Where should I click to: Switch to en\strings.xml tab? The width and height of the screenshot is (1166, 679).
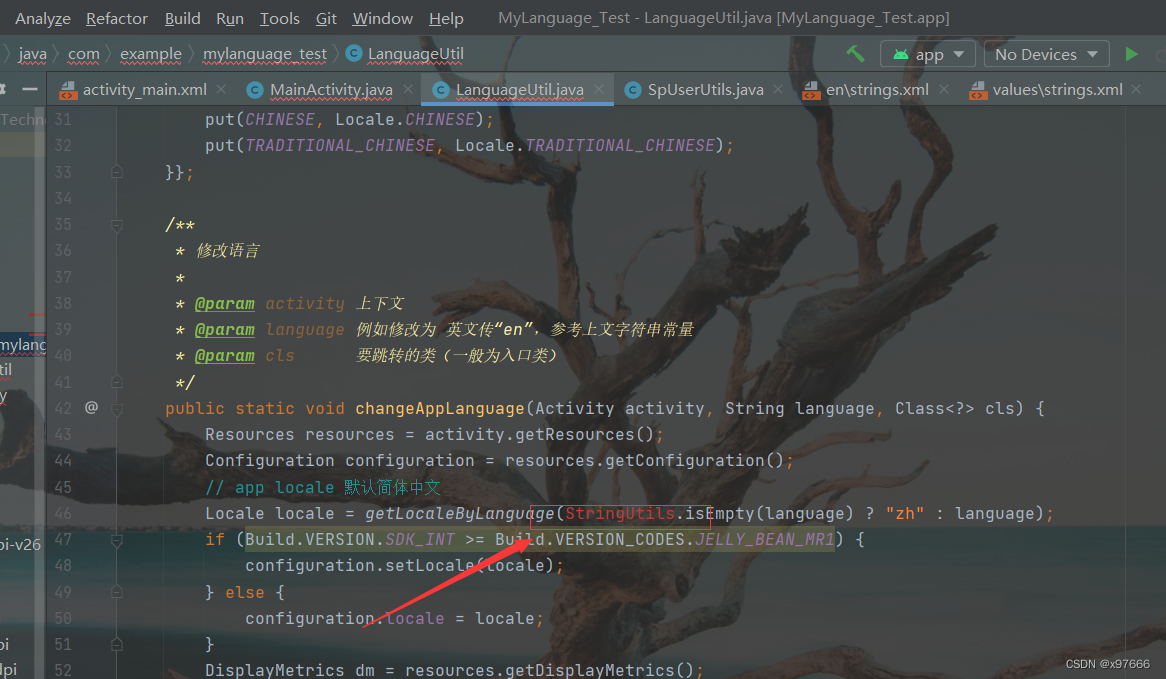(876, 90)
